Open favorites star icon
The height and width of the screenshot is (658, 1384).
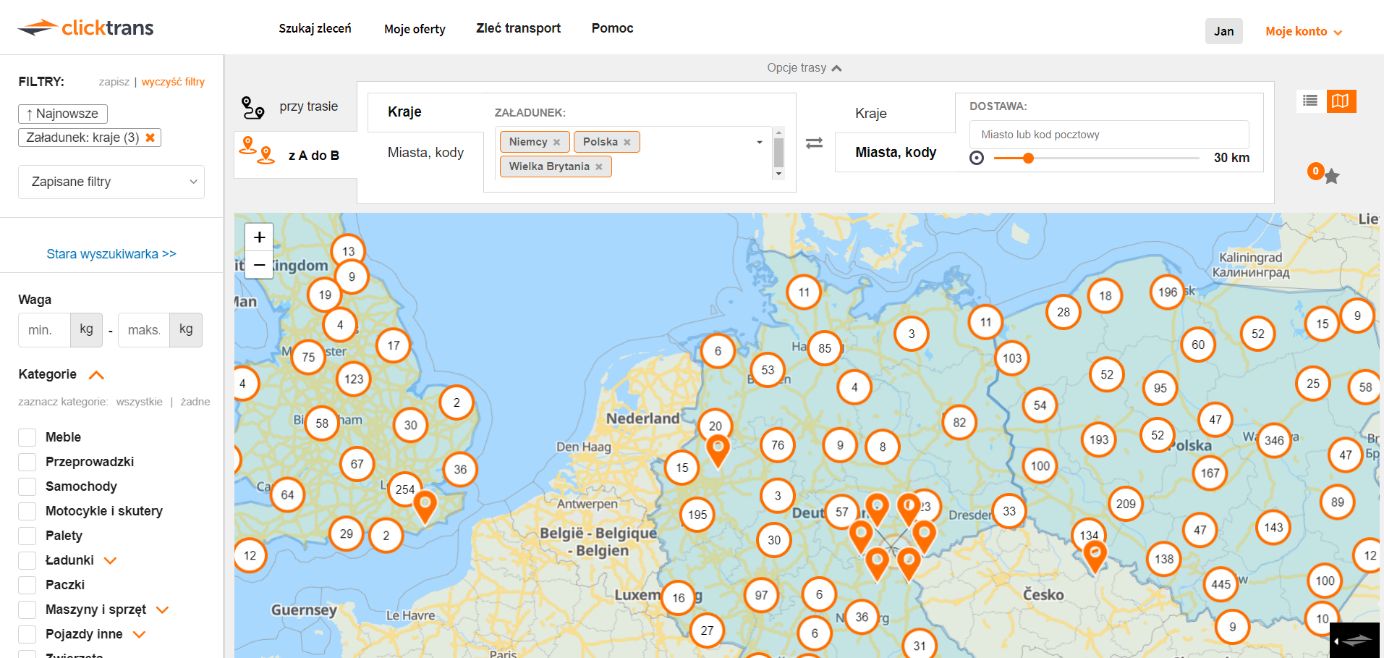[x=1331, y=176]
